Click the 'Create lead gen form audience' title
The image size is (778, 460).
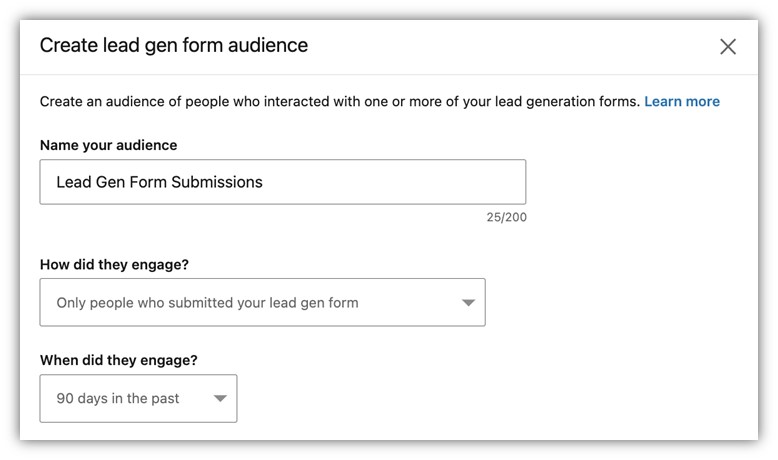pyautogui.click(x=173, y=45)
